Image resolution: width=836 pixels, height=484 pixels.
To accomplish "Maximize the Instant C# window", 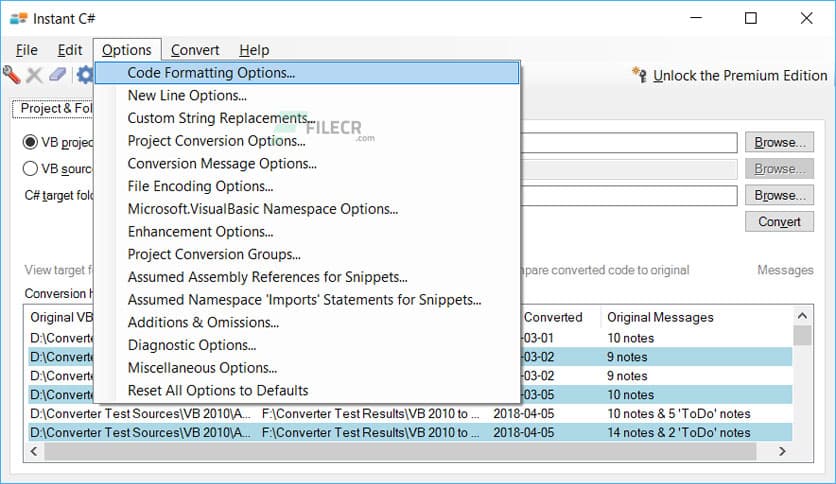I will (x=751, y=19).
